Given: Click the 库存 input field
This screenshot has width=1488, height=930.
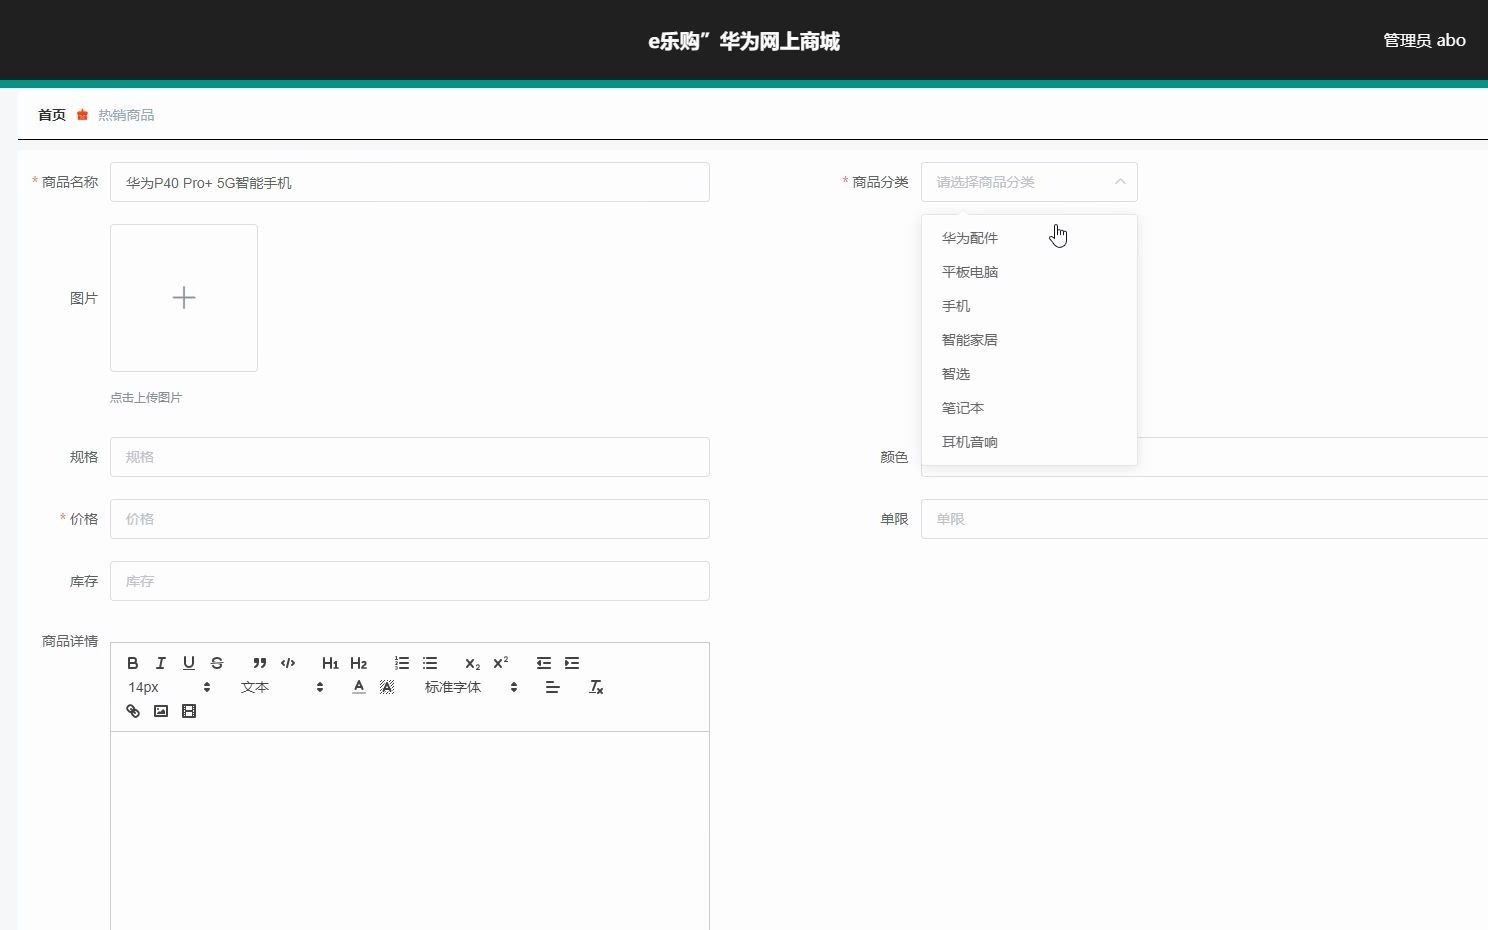Looking at the screenshot, I should [410, 581].
